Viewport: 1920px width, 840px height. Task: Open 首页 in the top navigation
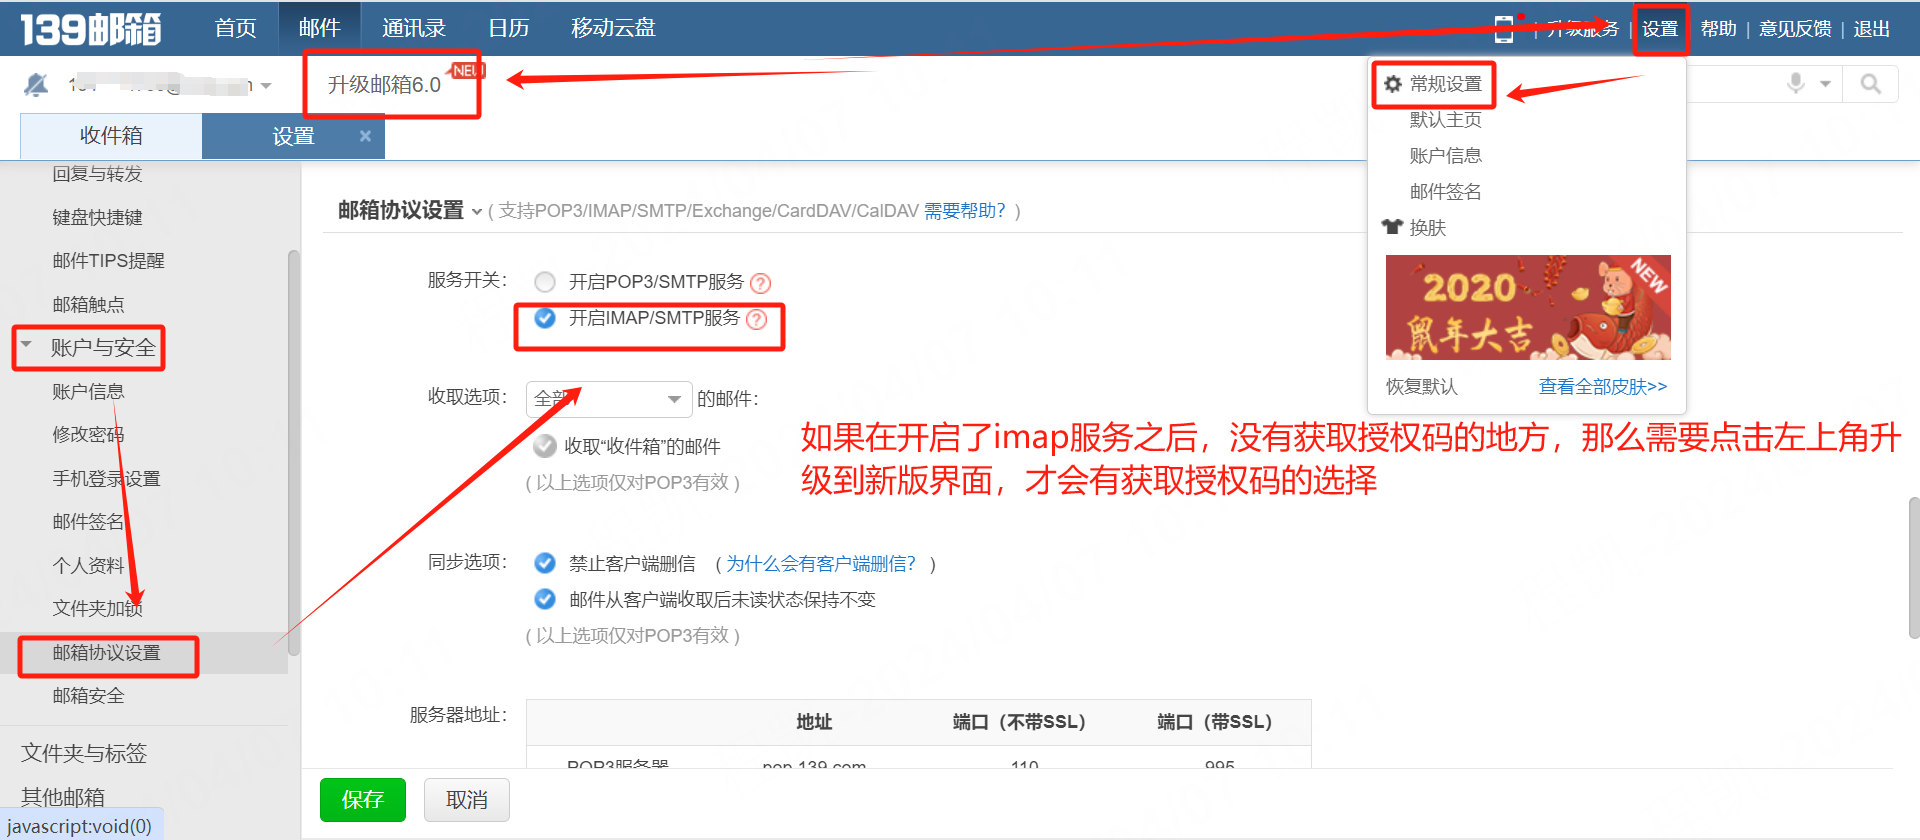(236, 28)
